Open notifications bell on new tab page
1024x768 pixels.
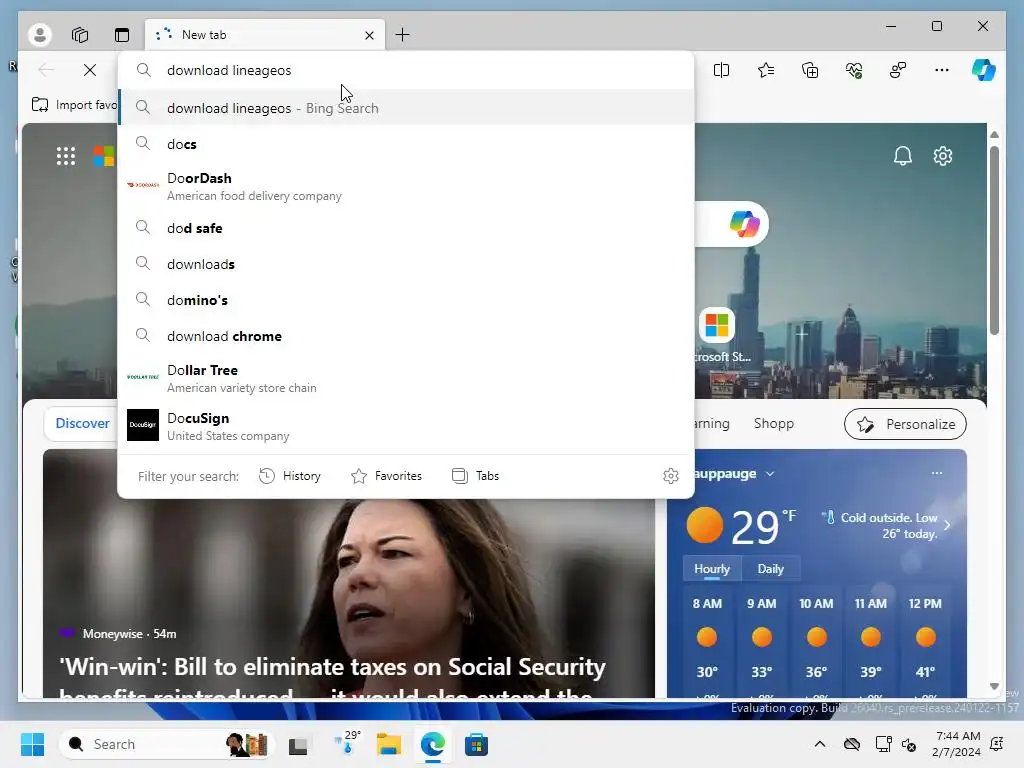point(903,156)
